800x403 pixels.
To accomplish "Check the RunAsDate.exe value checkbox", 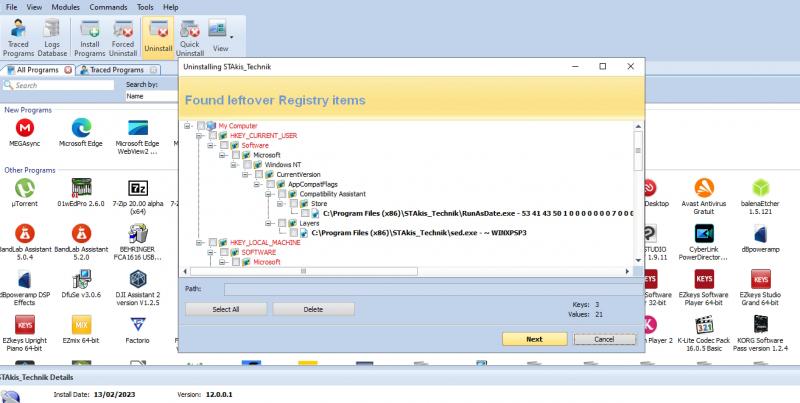I will pos(305,213).
